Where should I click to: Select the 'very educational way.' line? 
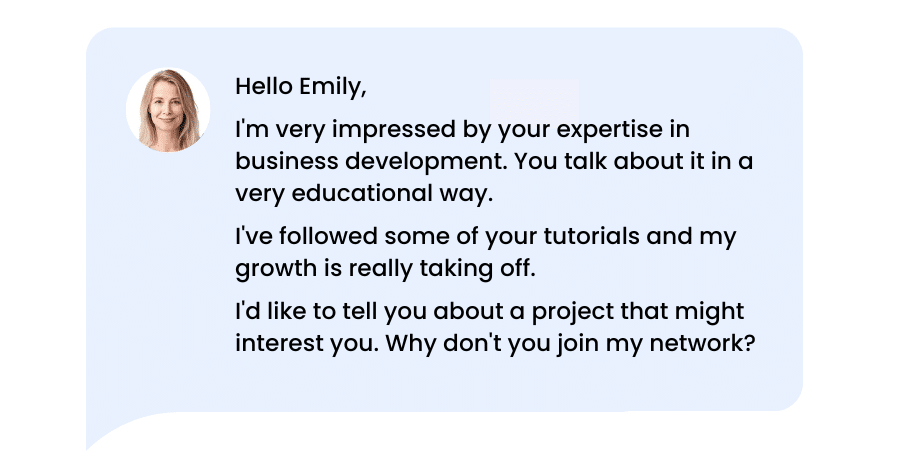[x=364, y=193]
